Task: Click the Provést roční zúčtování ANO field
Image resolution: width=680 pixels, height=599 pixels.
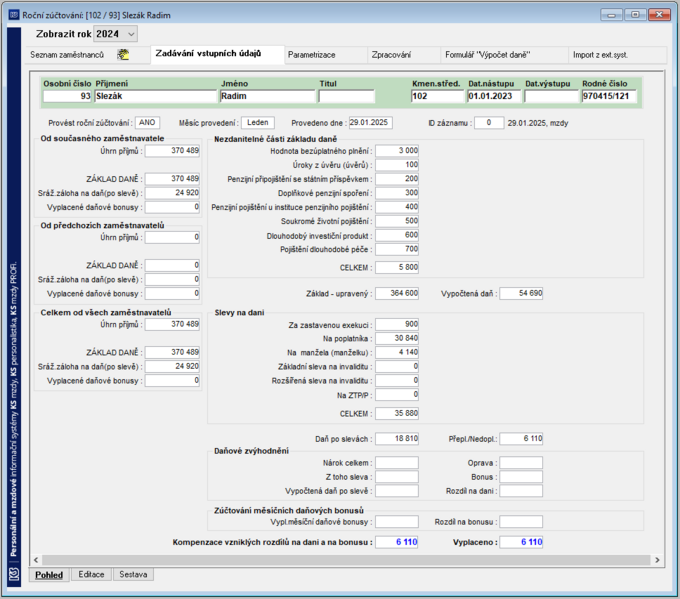Action: pyautogui.click(x=147, y=123)
